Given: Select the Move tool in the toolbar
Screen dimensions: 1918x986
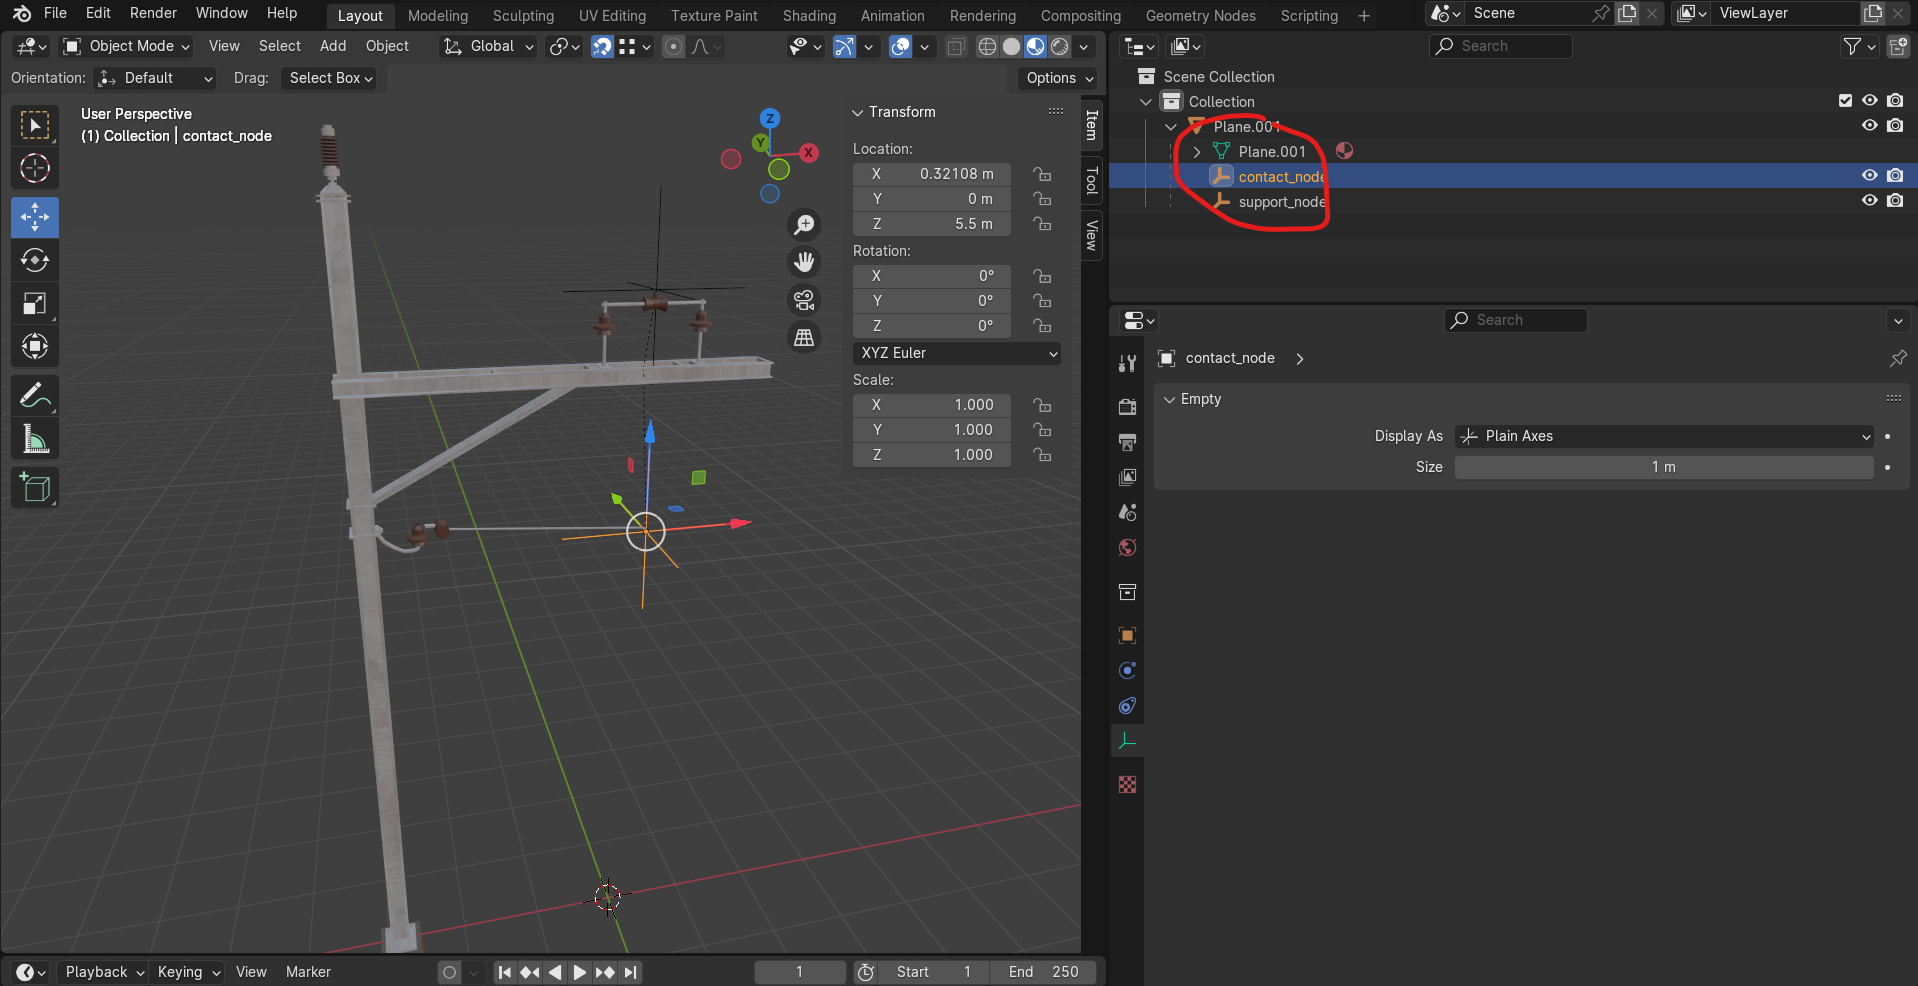Looking at the screenshot, I should tap(35, 217).
